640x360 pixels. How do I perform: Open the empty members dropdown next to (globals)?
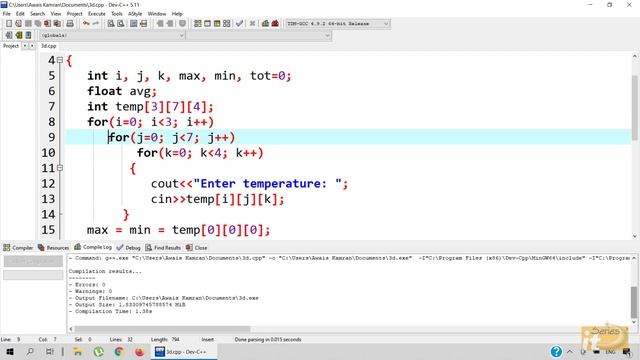258,36
